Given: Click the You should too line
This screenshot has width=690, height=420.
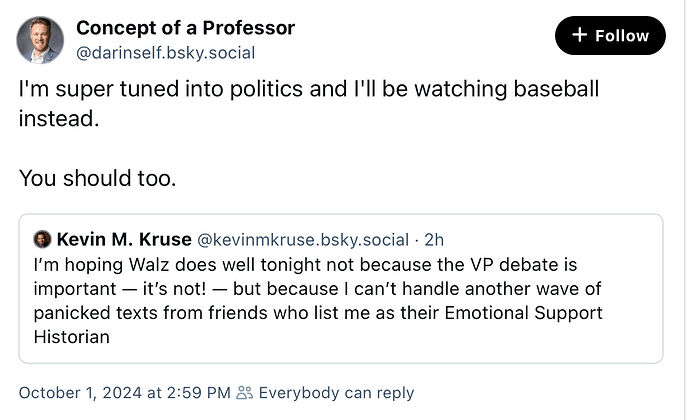Looking at the screenshot, I should point(97,179).
